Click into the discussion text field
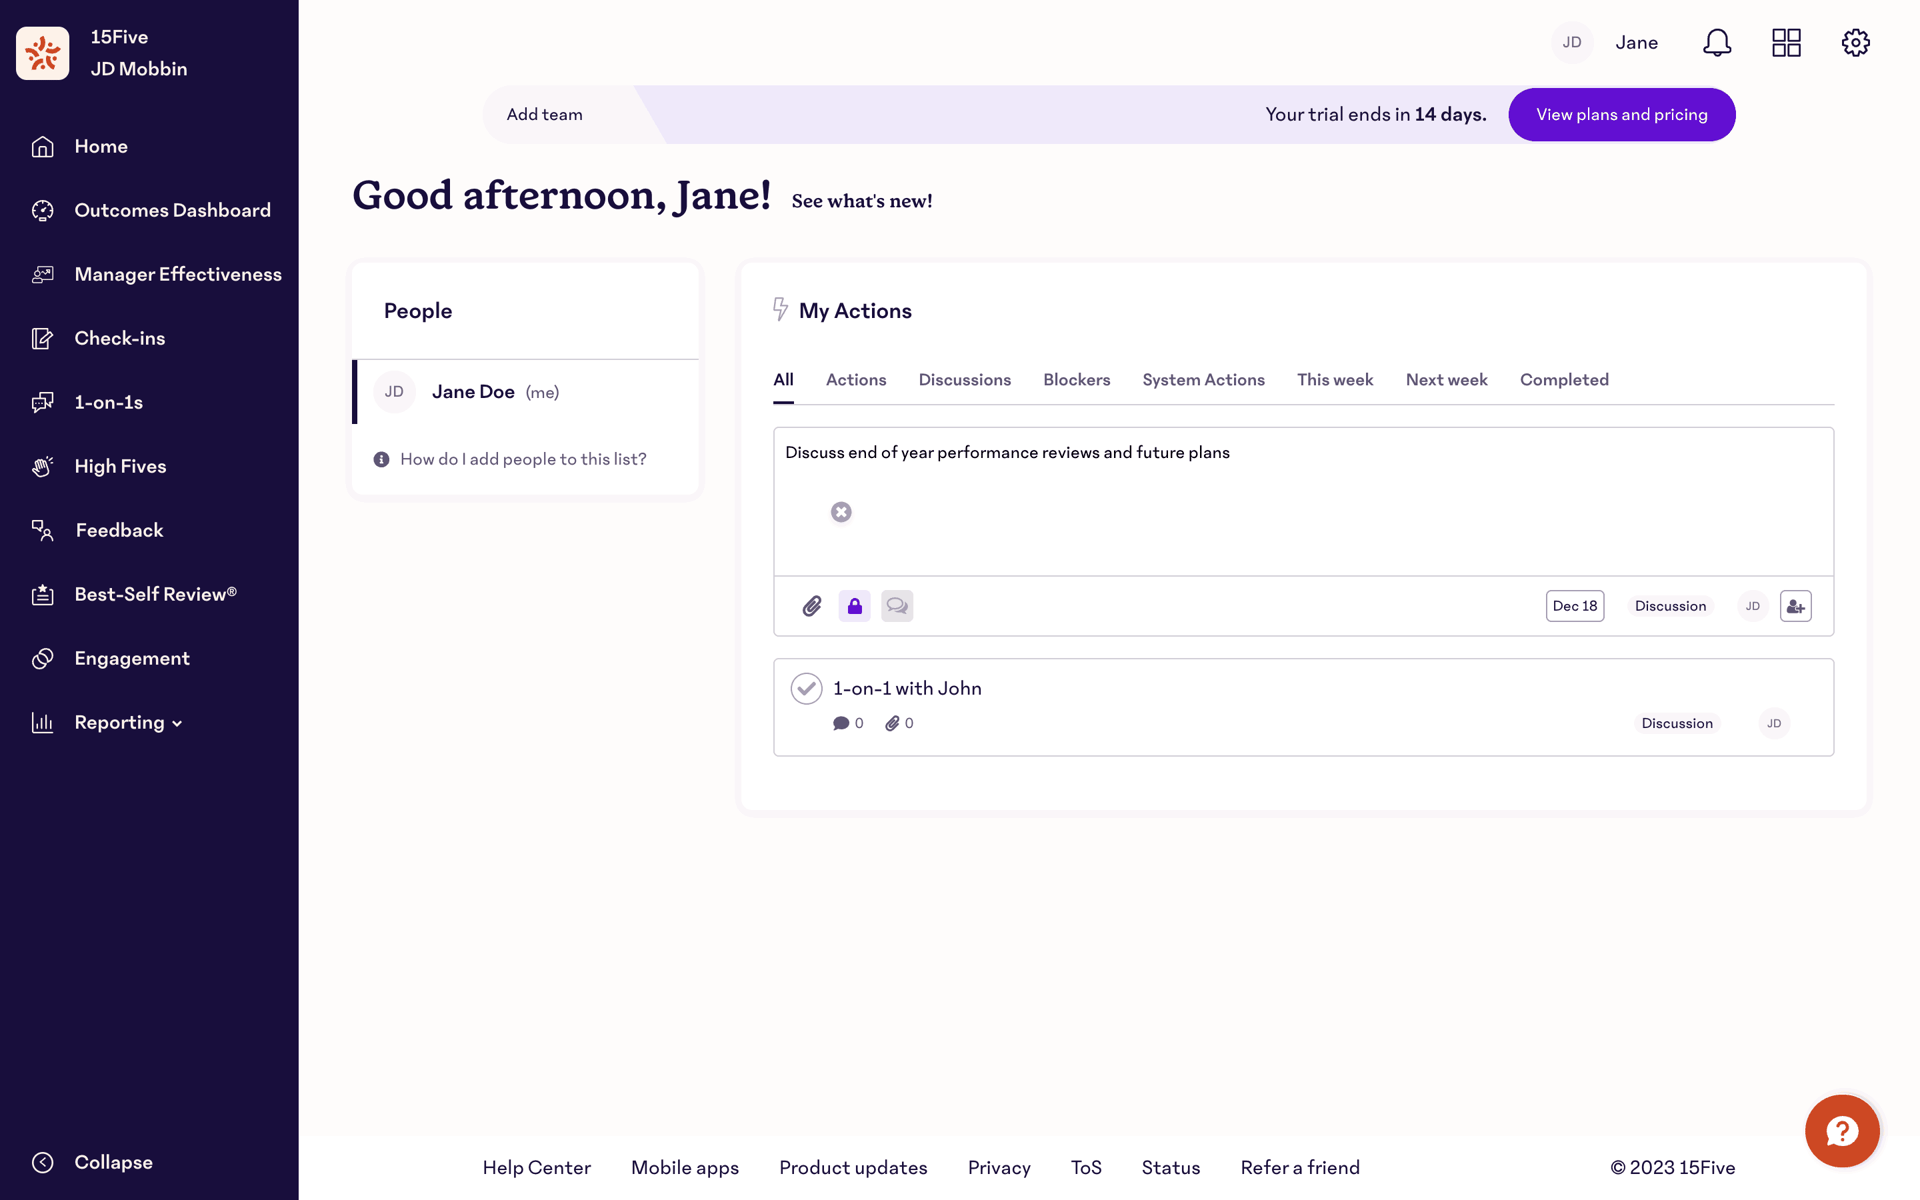Viewport: 1920px width, 1200px height. click(1303, 501)
